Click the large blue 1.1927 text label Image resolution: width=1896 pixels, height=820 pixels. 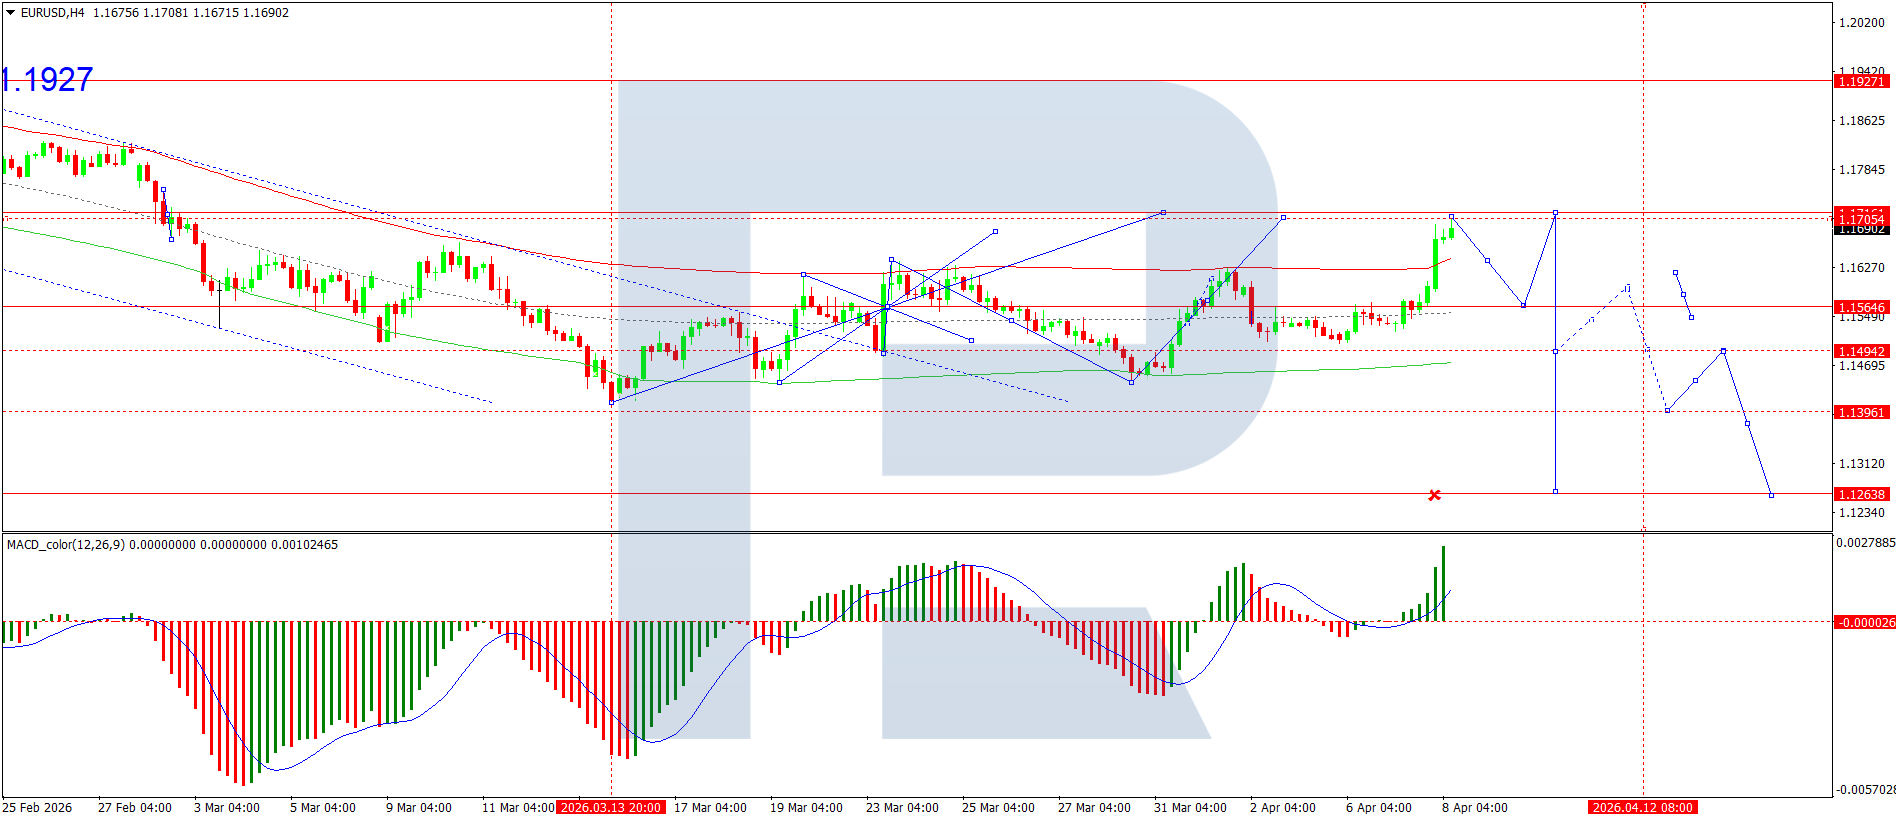coord(47,79)
